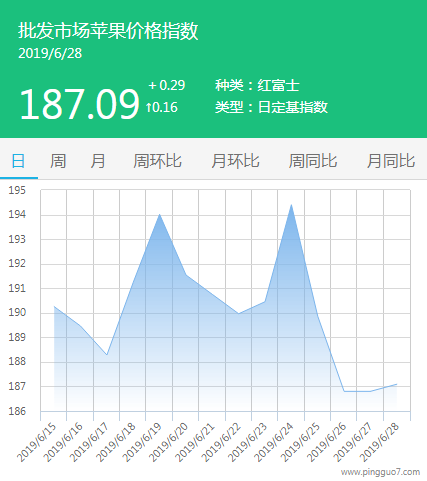The image size is (427, 481).
Task: Click the x-axis label 2019/6/26
Action: [327, 442]
